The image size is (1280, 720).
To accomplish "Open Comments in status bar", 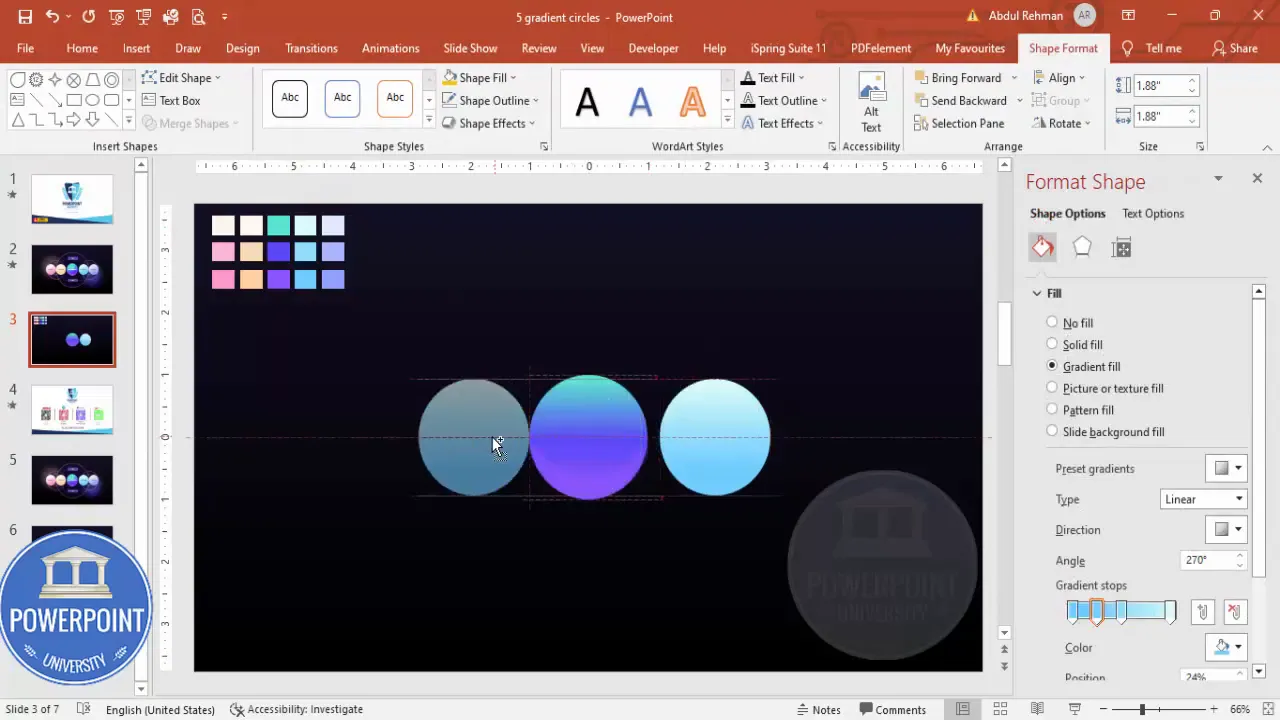I will click(x=892, y=709).
